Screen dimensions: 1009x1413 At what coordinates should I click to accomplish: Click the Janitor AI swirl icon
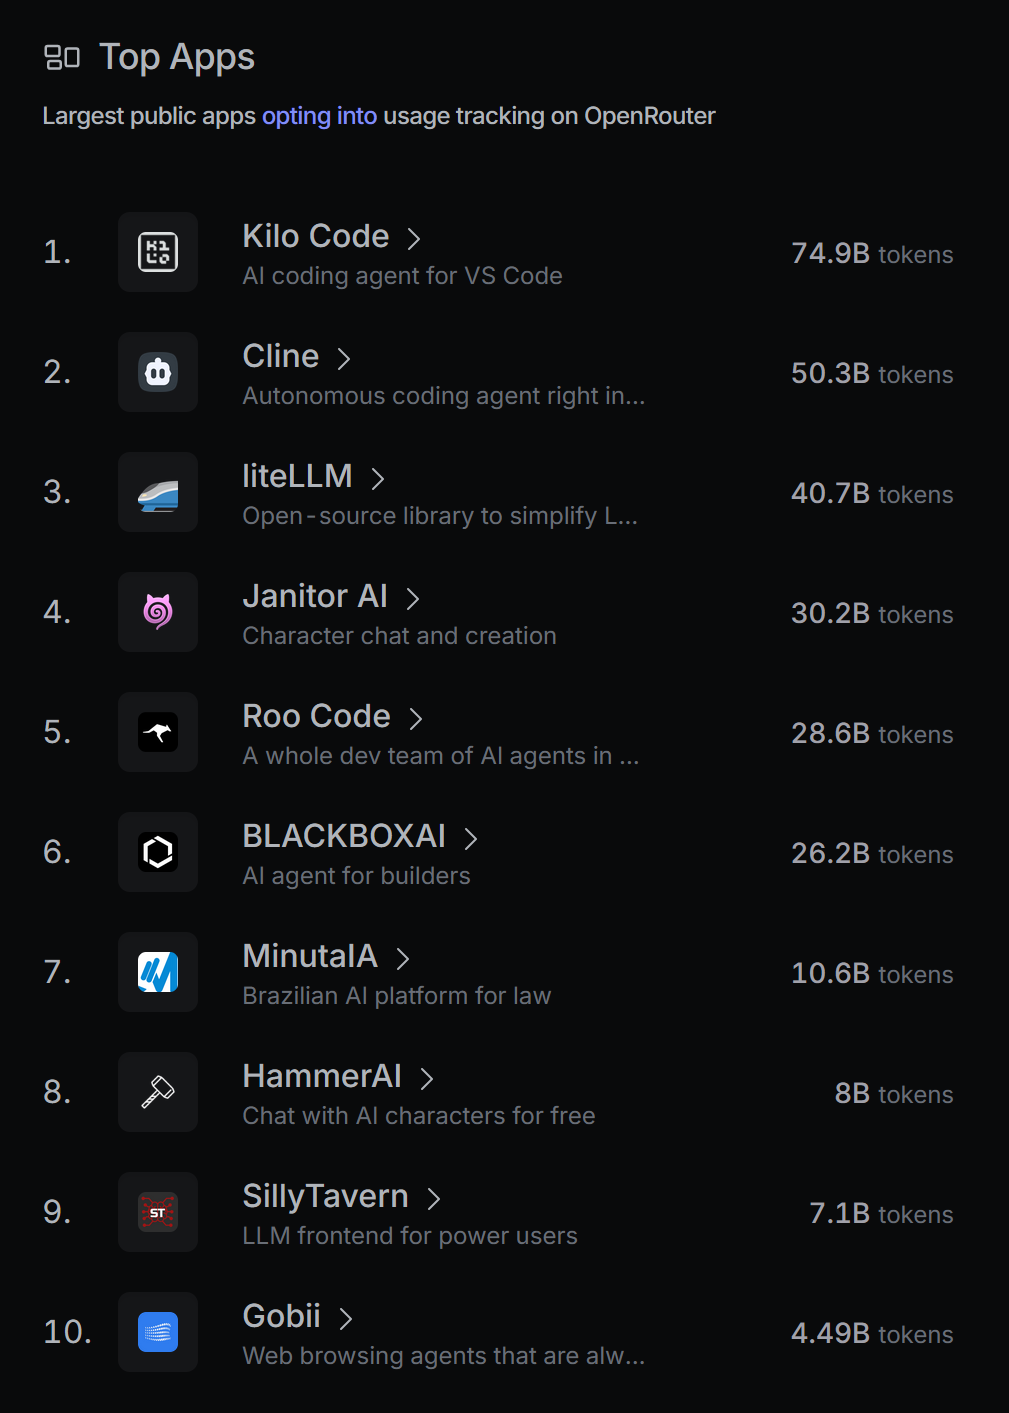click(x=158, y=612)
